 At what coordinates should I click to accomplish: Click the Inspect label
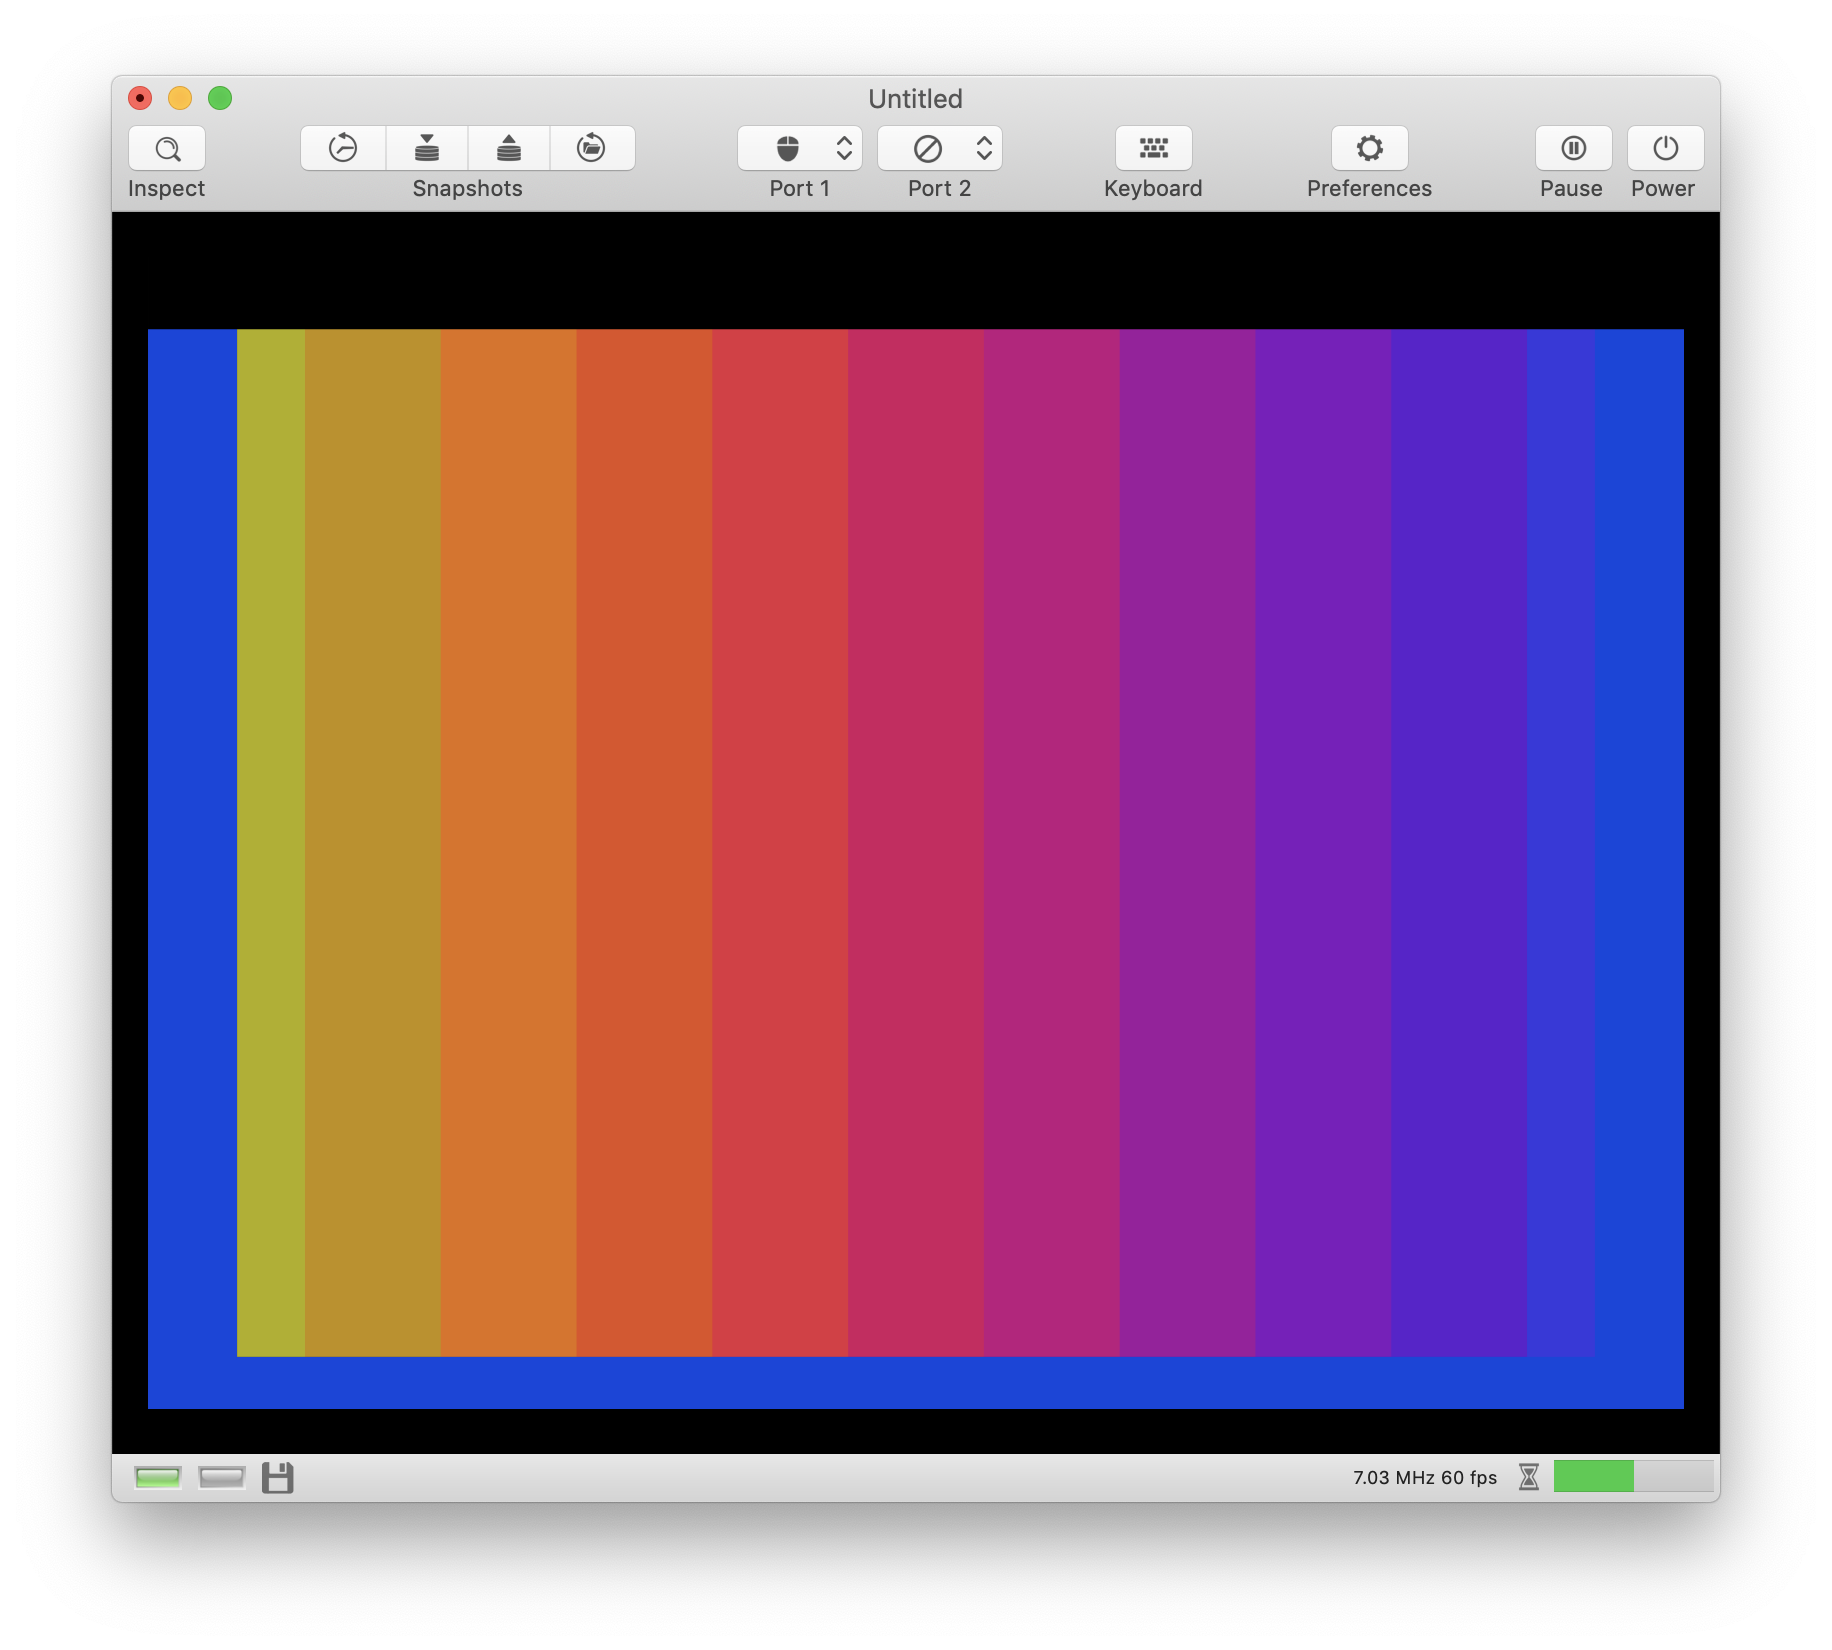166,188
